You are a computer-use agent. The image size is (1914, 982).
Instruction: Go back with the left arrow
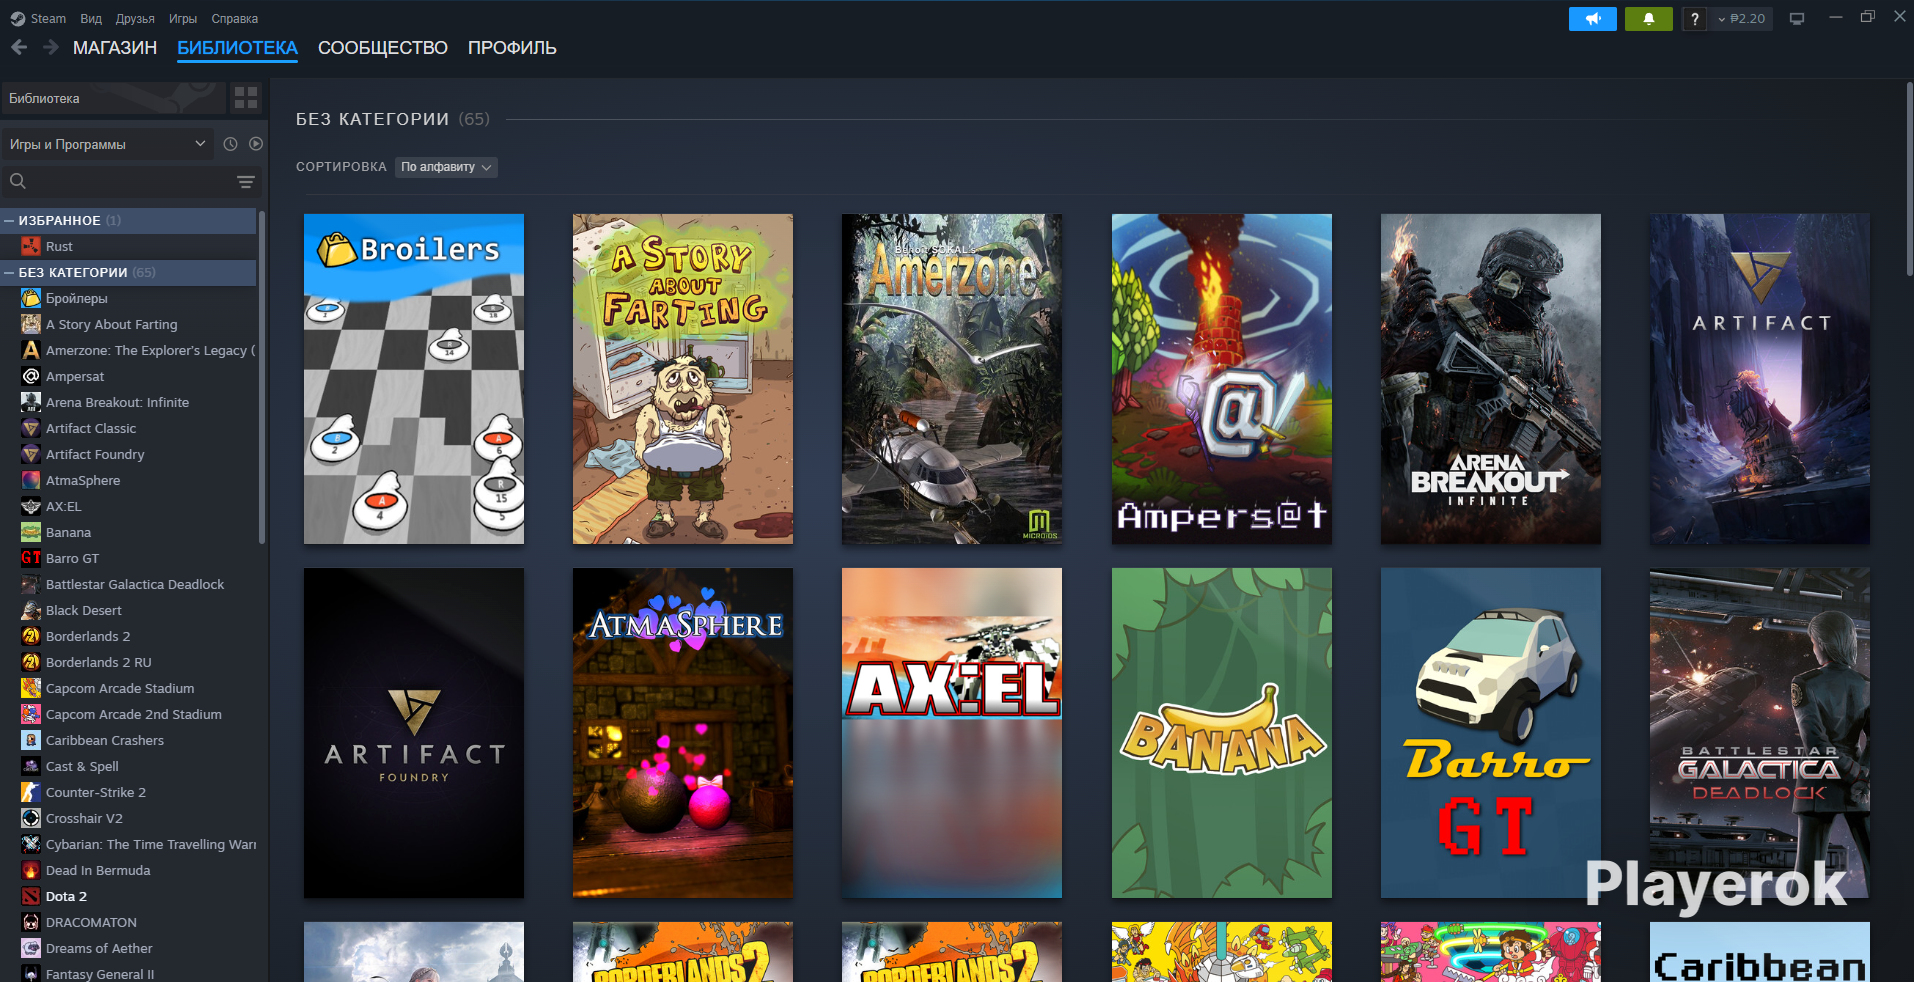tap(19, 47)
